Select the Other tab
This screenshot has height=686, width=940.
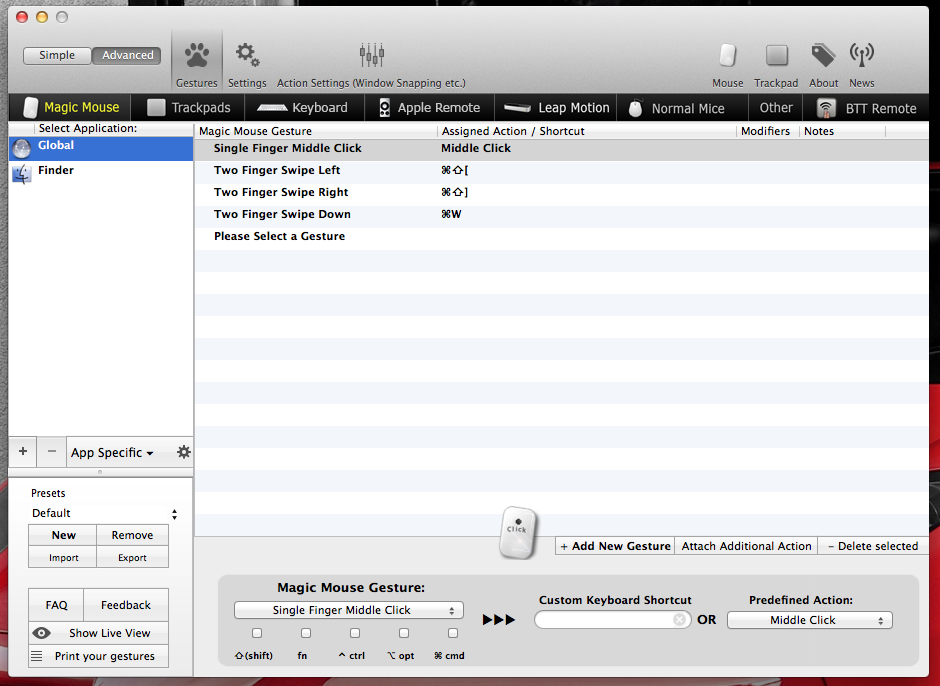point(776,108)
